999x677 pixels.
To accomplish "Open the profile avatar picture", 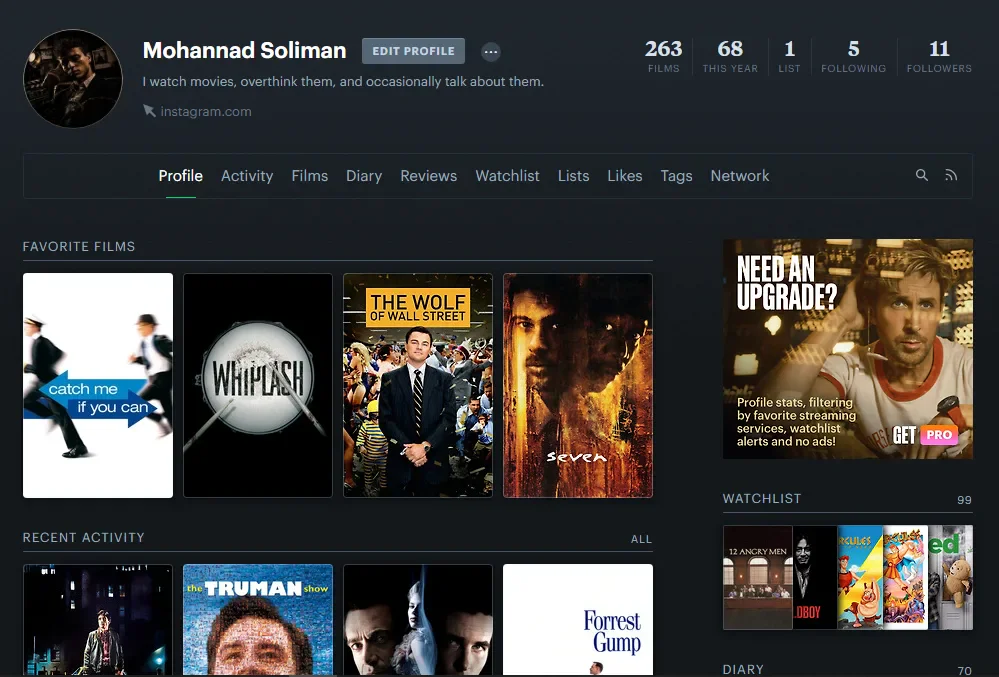I will click(73, 78).
